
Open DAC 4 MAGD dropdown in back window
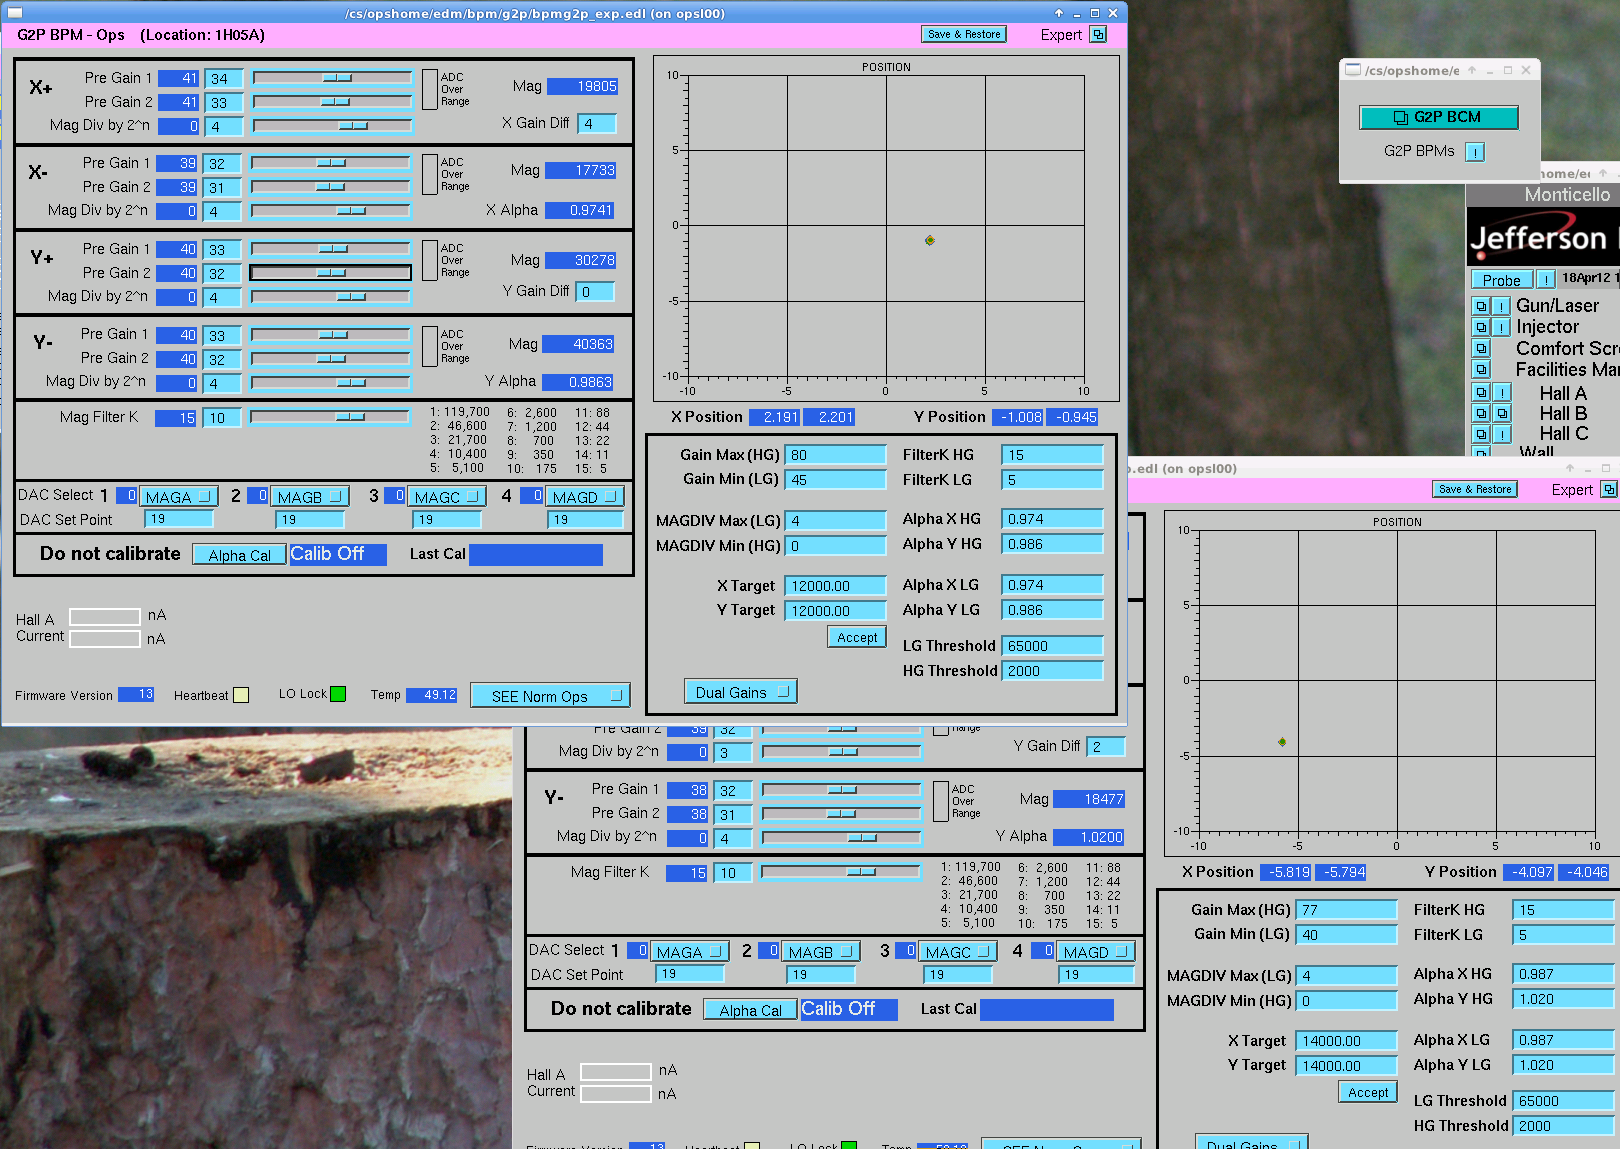click(1096, 951)
